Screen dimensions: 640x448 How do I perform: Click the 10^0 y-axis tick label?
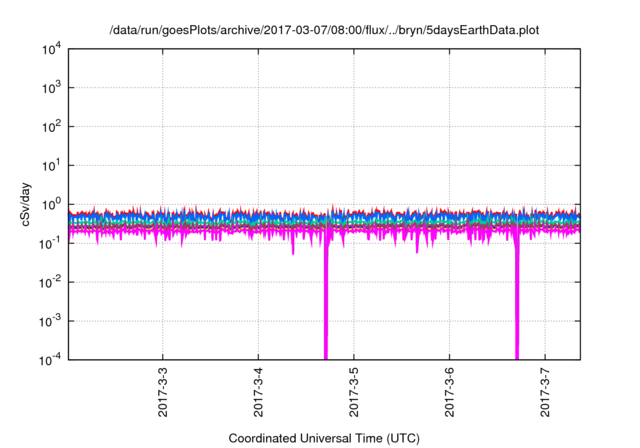click(x=52, y=205)
